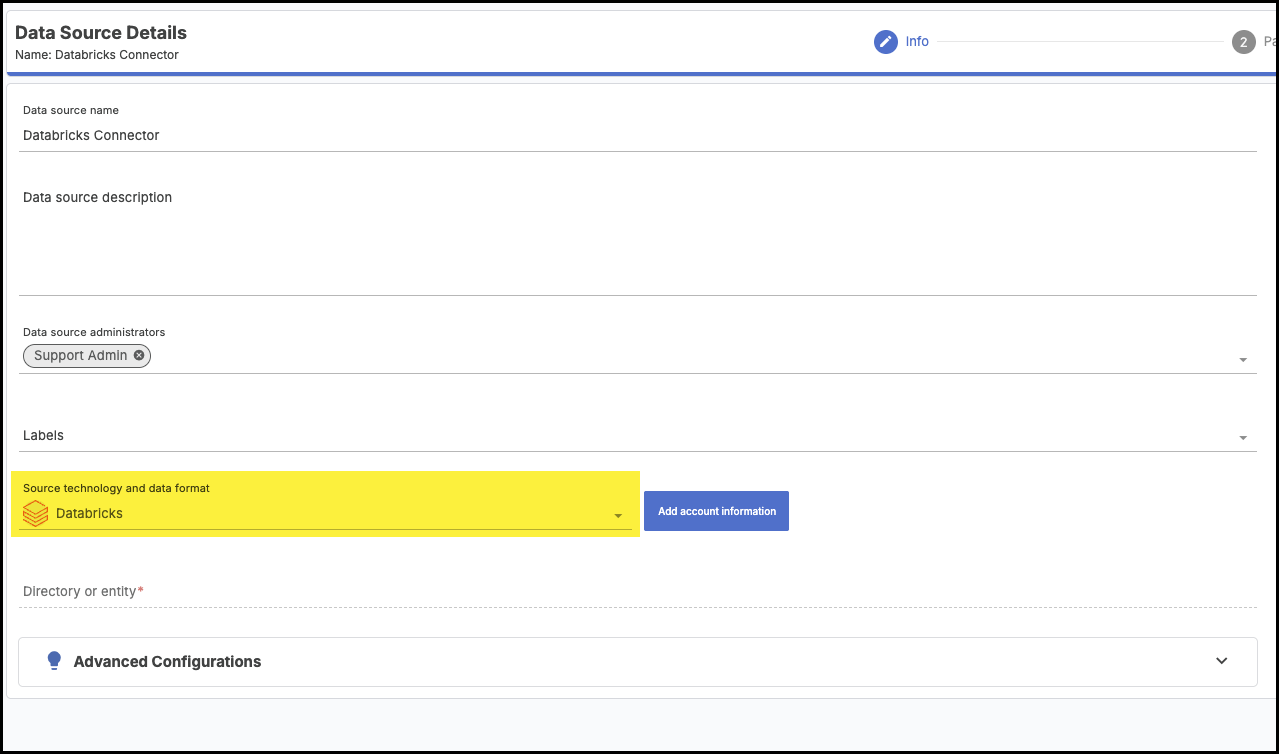Click inside the Data source description field
Screen dimensions: 1279x754
[x=400, y=240]
